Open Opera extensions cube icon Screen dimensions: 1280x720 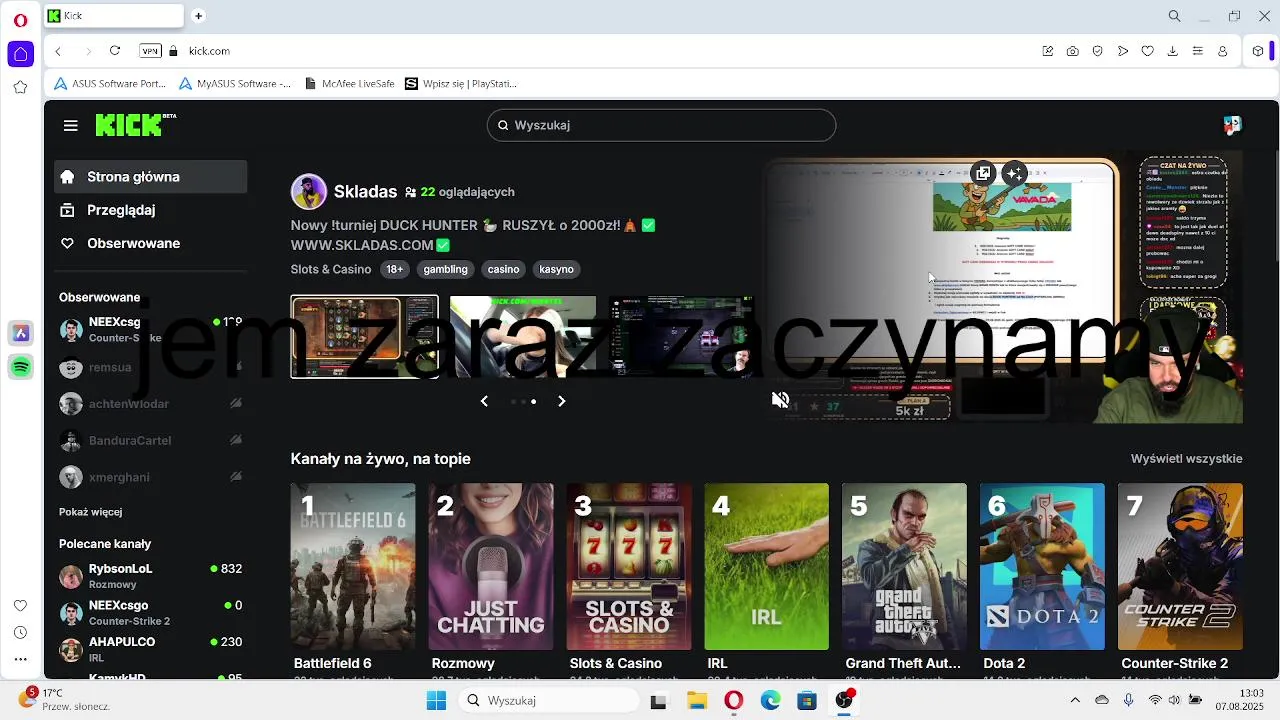click(x=1258, y=51)
